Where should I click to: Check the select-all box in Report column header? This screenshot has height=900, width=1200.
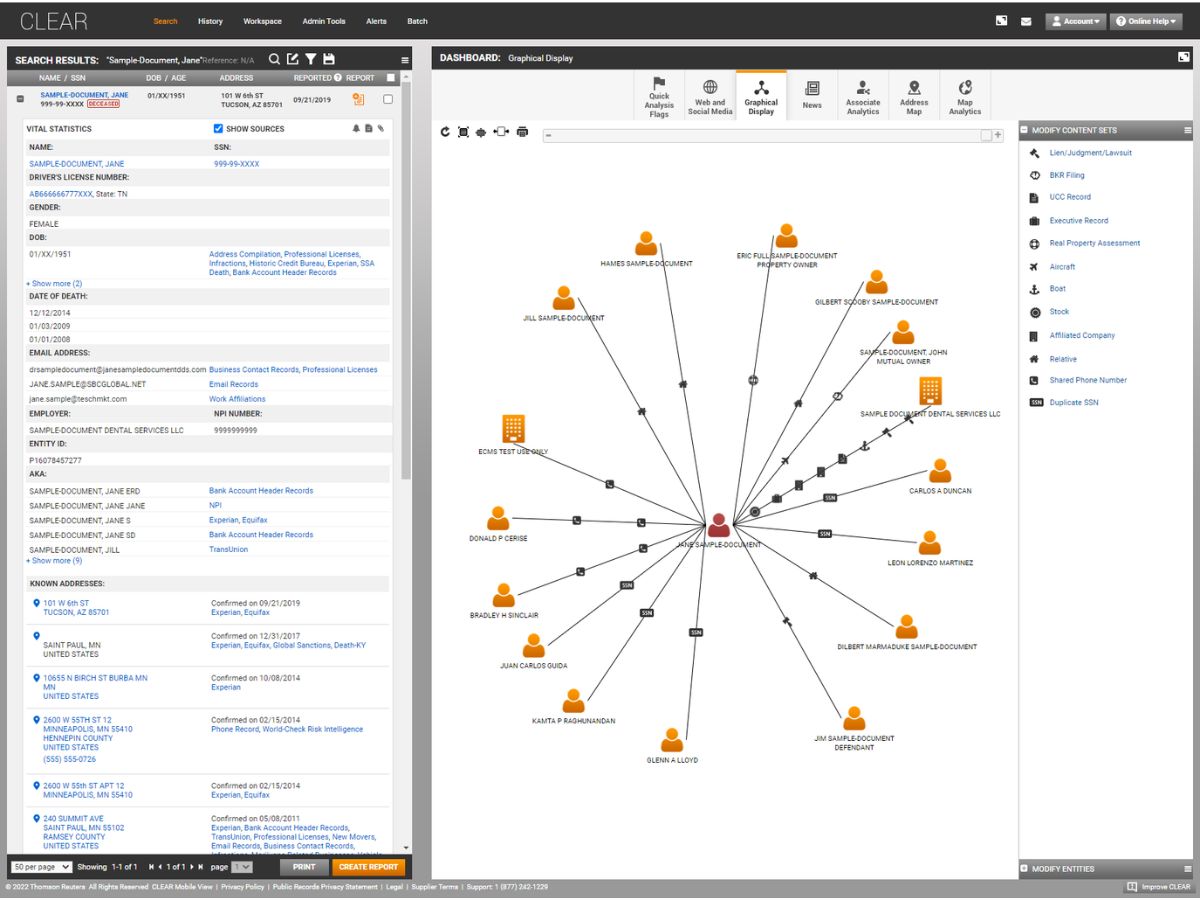coord(391,78)
